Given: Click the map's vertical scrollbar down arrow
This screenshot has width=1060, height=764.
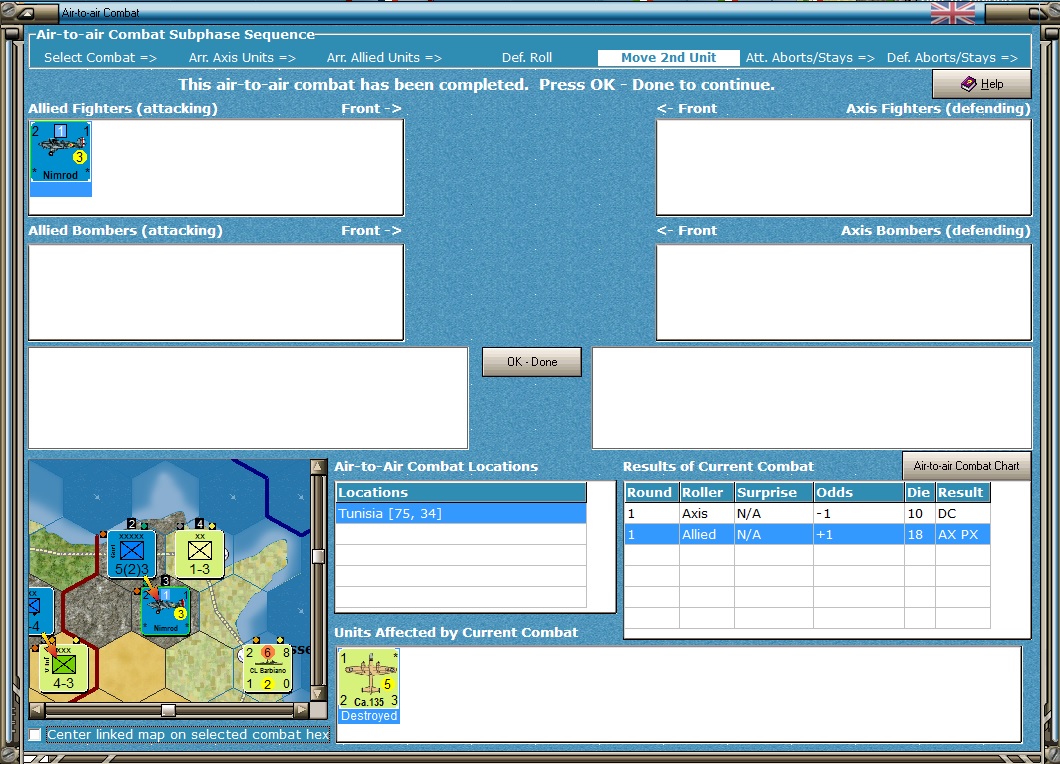Looking at the screenshot, I should click(x=317, y=694).
